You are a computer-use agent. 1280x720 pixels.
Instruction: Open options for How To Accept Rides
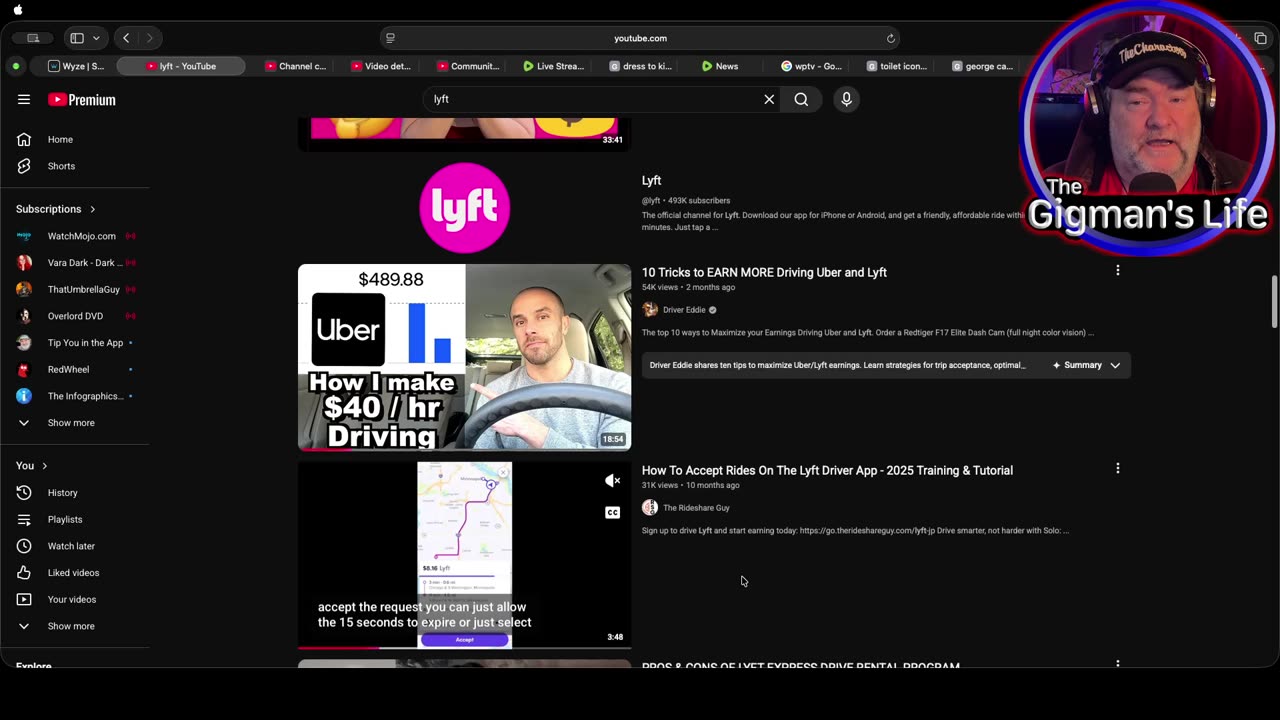click(x=1118, y=468)
